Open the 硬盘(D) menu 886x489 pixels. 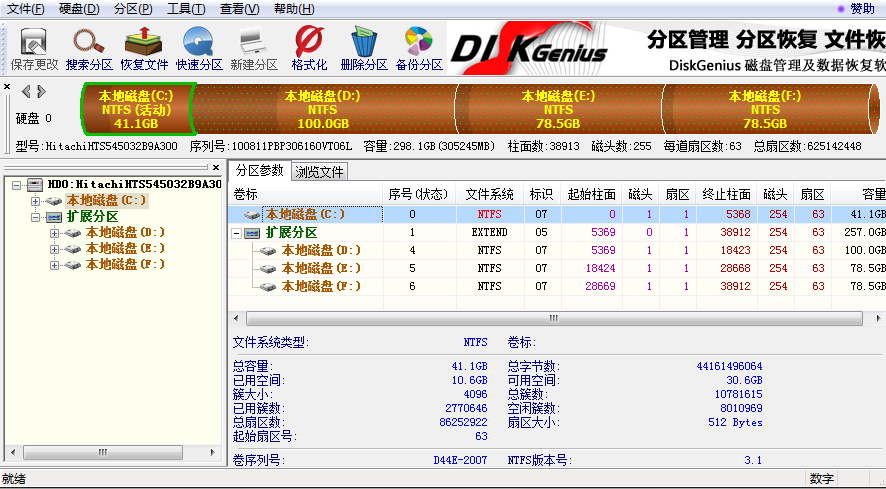coord(79,9)
